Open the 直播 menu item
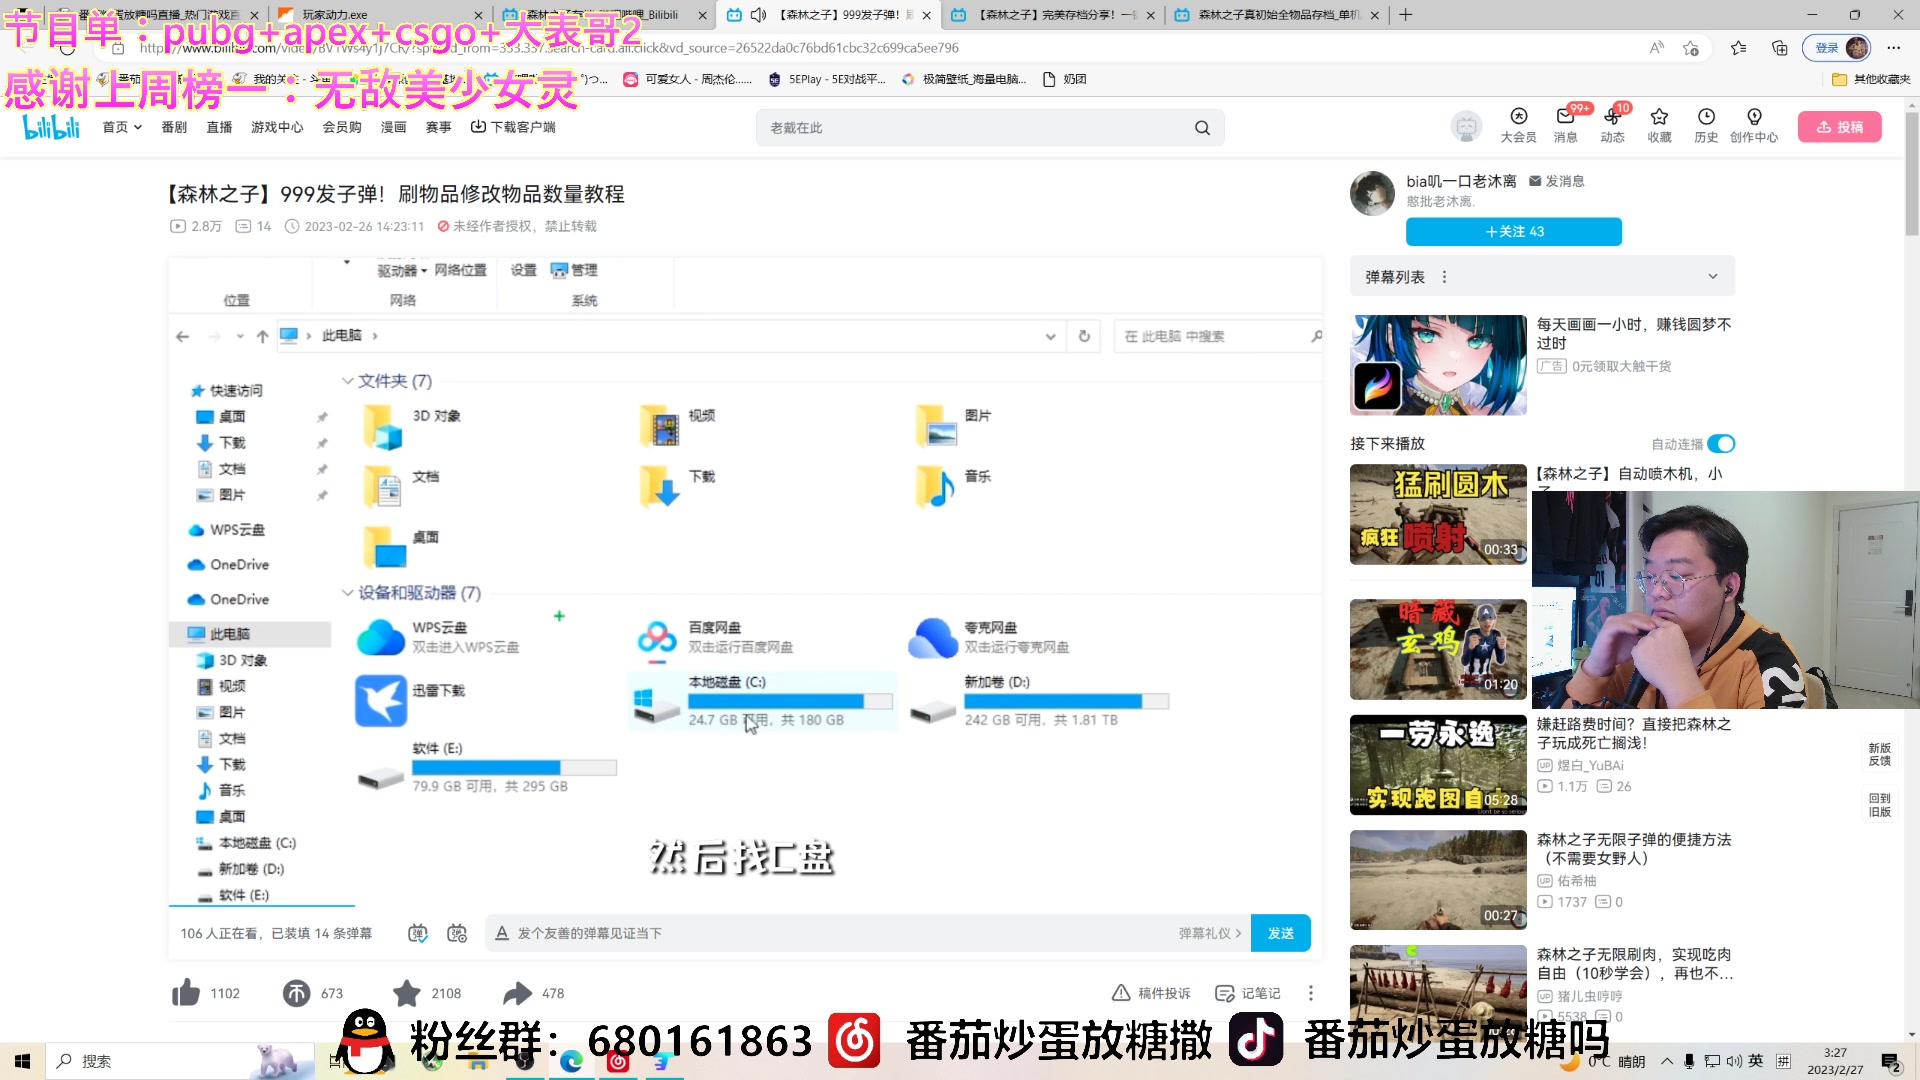 coord(219,127)
